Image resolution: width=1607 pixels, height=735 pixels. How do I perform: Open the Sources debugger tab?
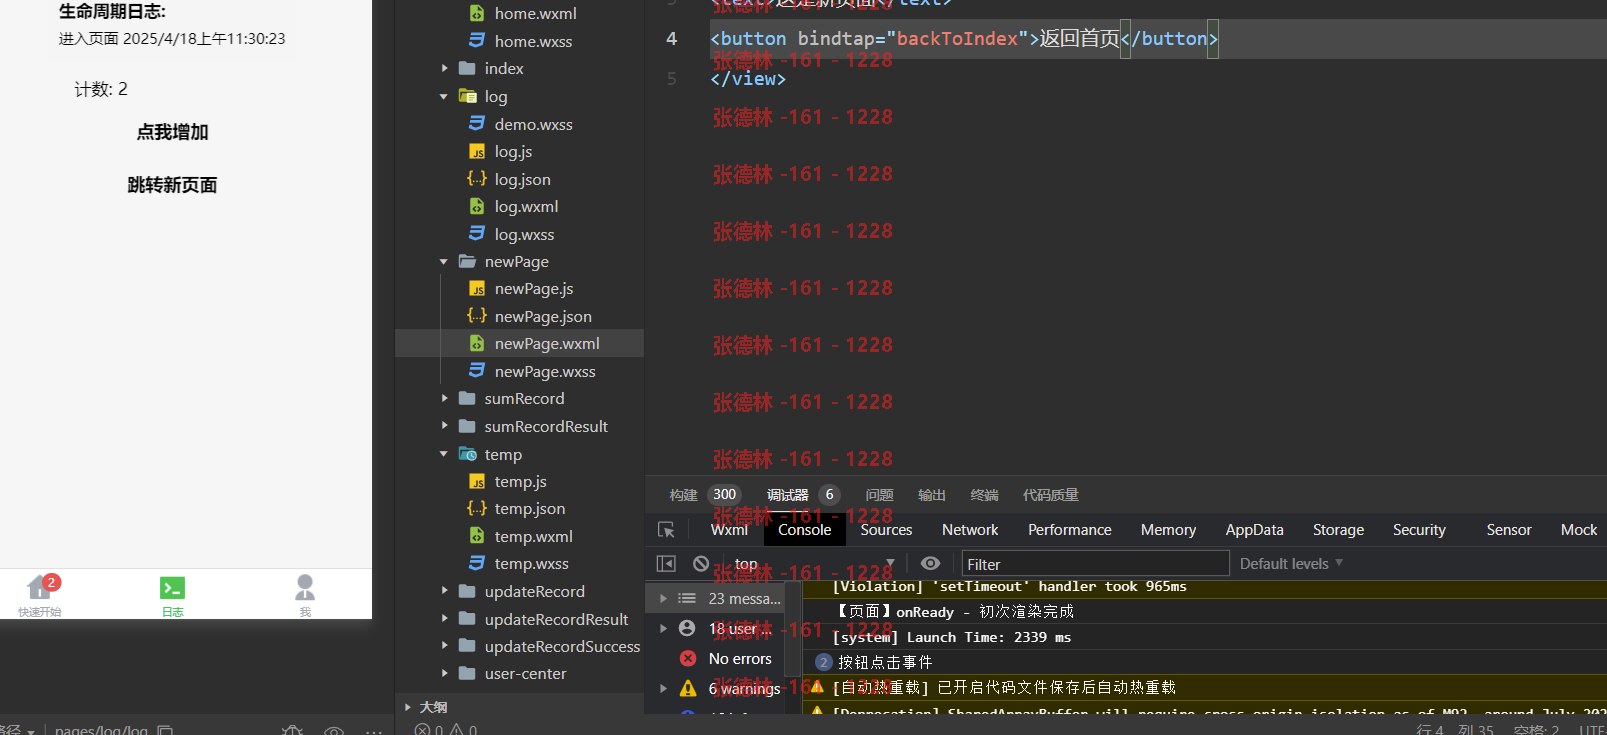(886, 530)
